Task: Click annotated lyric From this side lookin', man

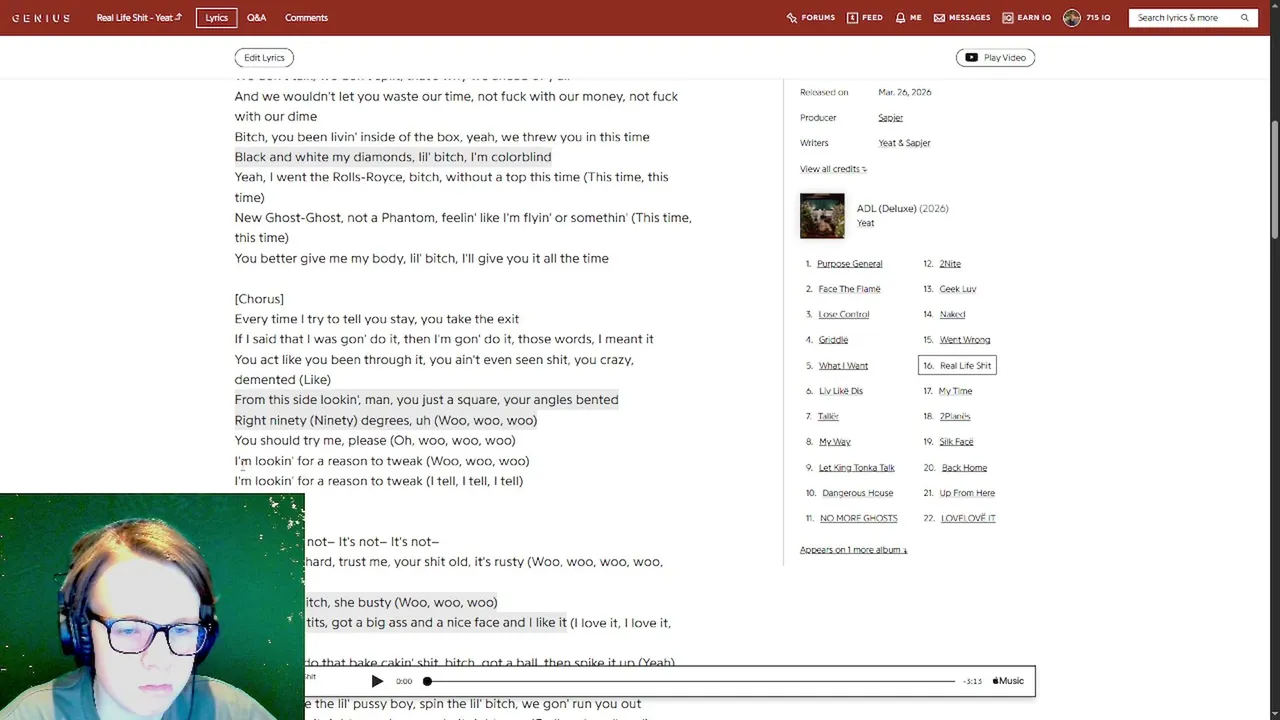Action: coord(426,400)
